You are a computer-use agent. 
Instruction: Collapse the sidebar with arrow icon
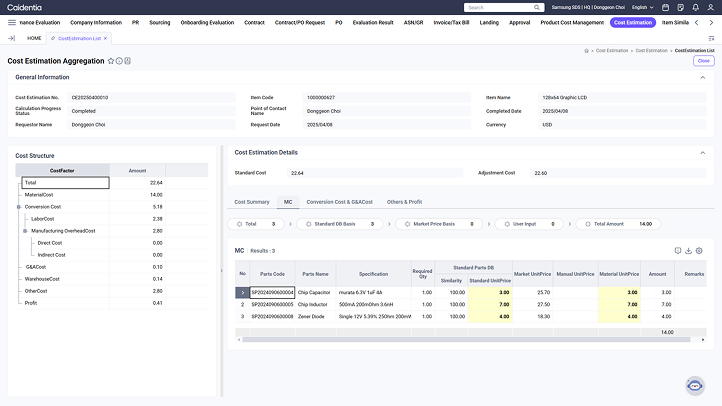[11, 38]
